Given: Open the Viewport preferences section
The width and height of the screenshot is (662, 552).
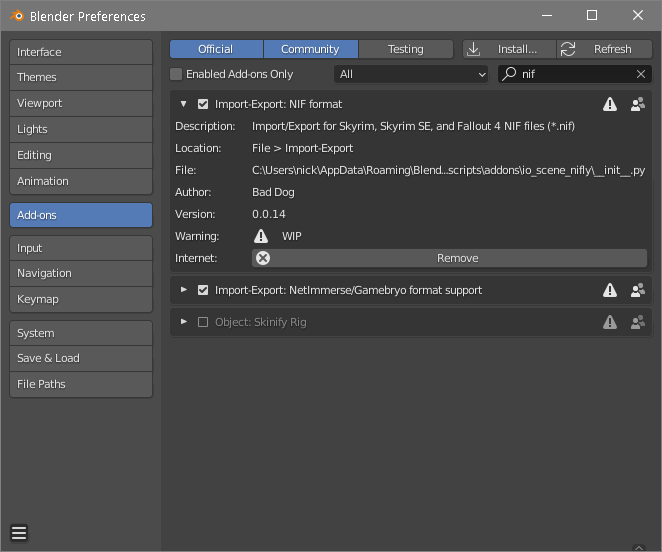Looking at the screenshot, I should (x=81, y=103).
